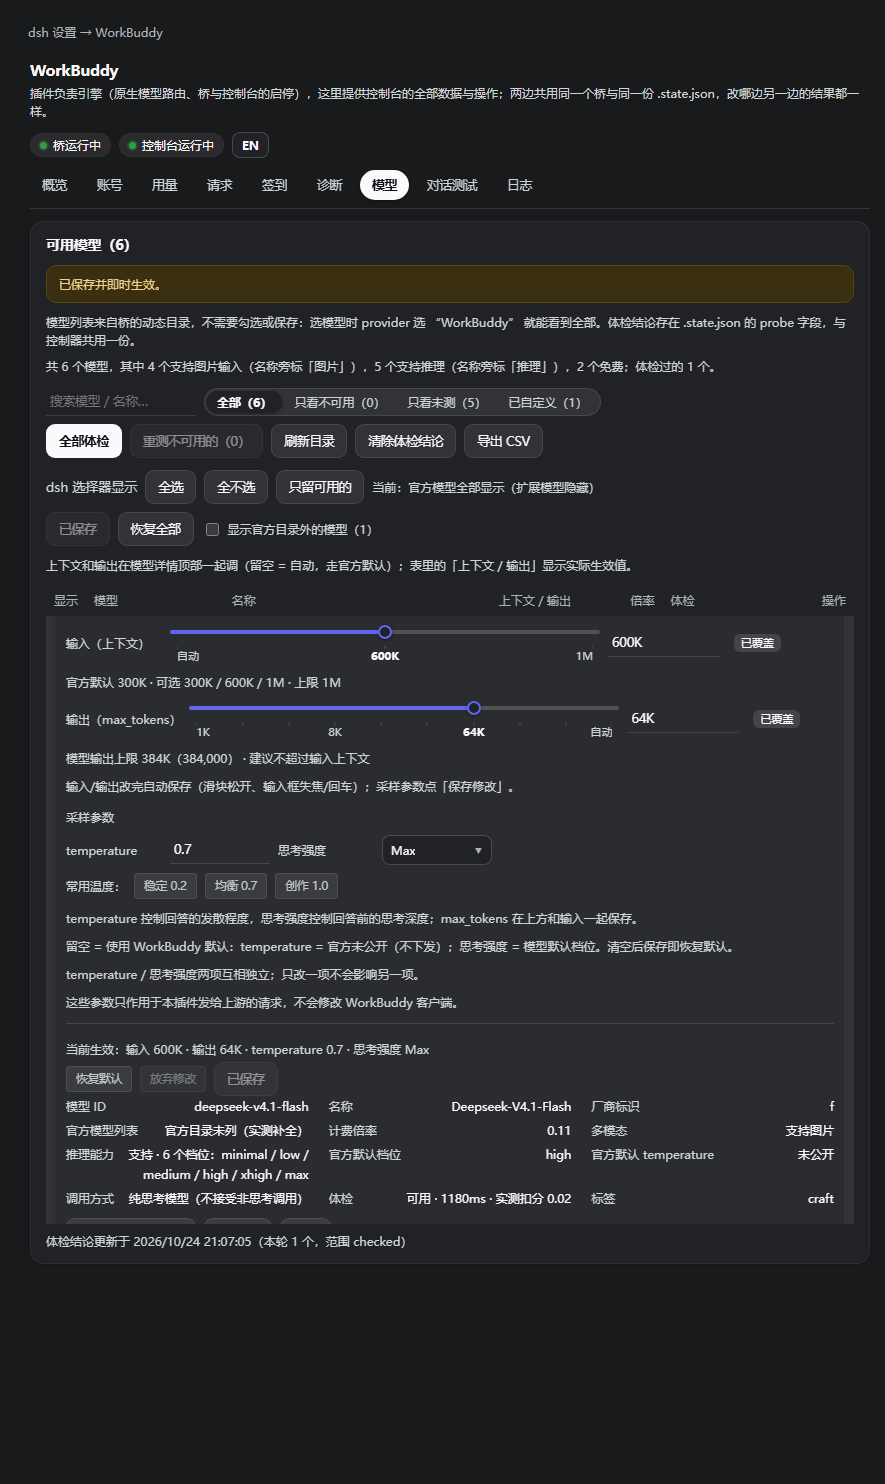
Task: Click the 操作 column header
Action: click(x=834, y=601)
